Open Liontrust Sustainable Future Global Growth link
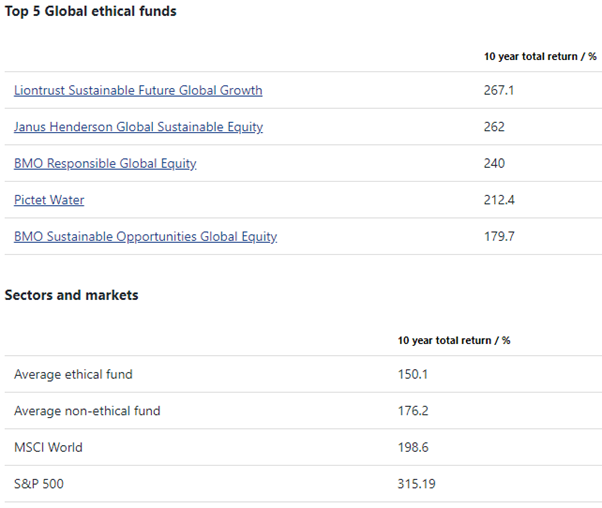Screen dimensions: 602x508 click(138, 90)
